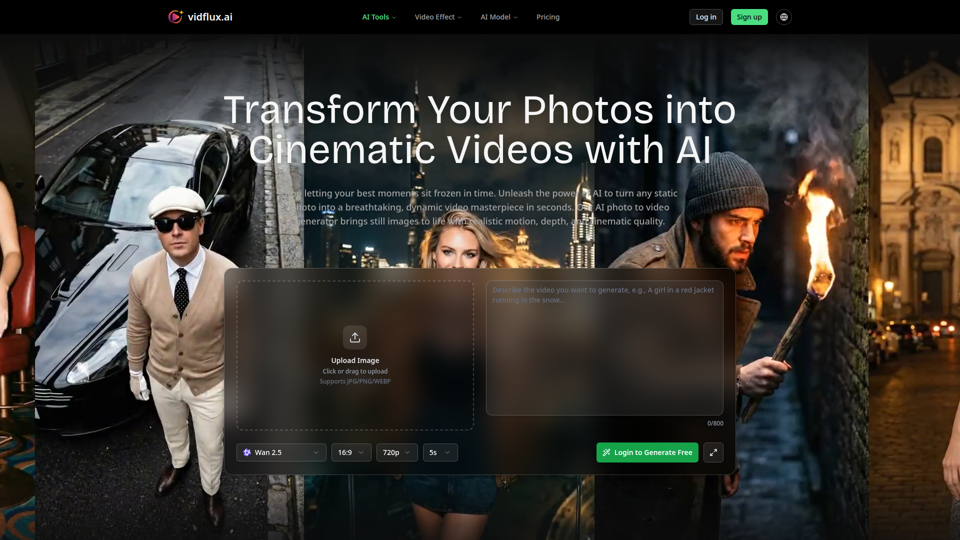960x540 pixels.
Task: Open the Video Effect menu
Action: tap(438, 17)
